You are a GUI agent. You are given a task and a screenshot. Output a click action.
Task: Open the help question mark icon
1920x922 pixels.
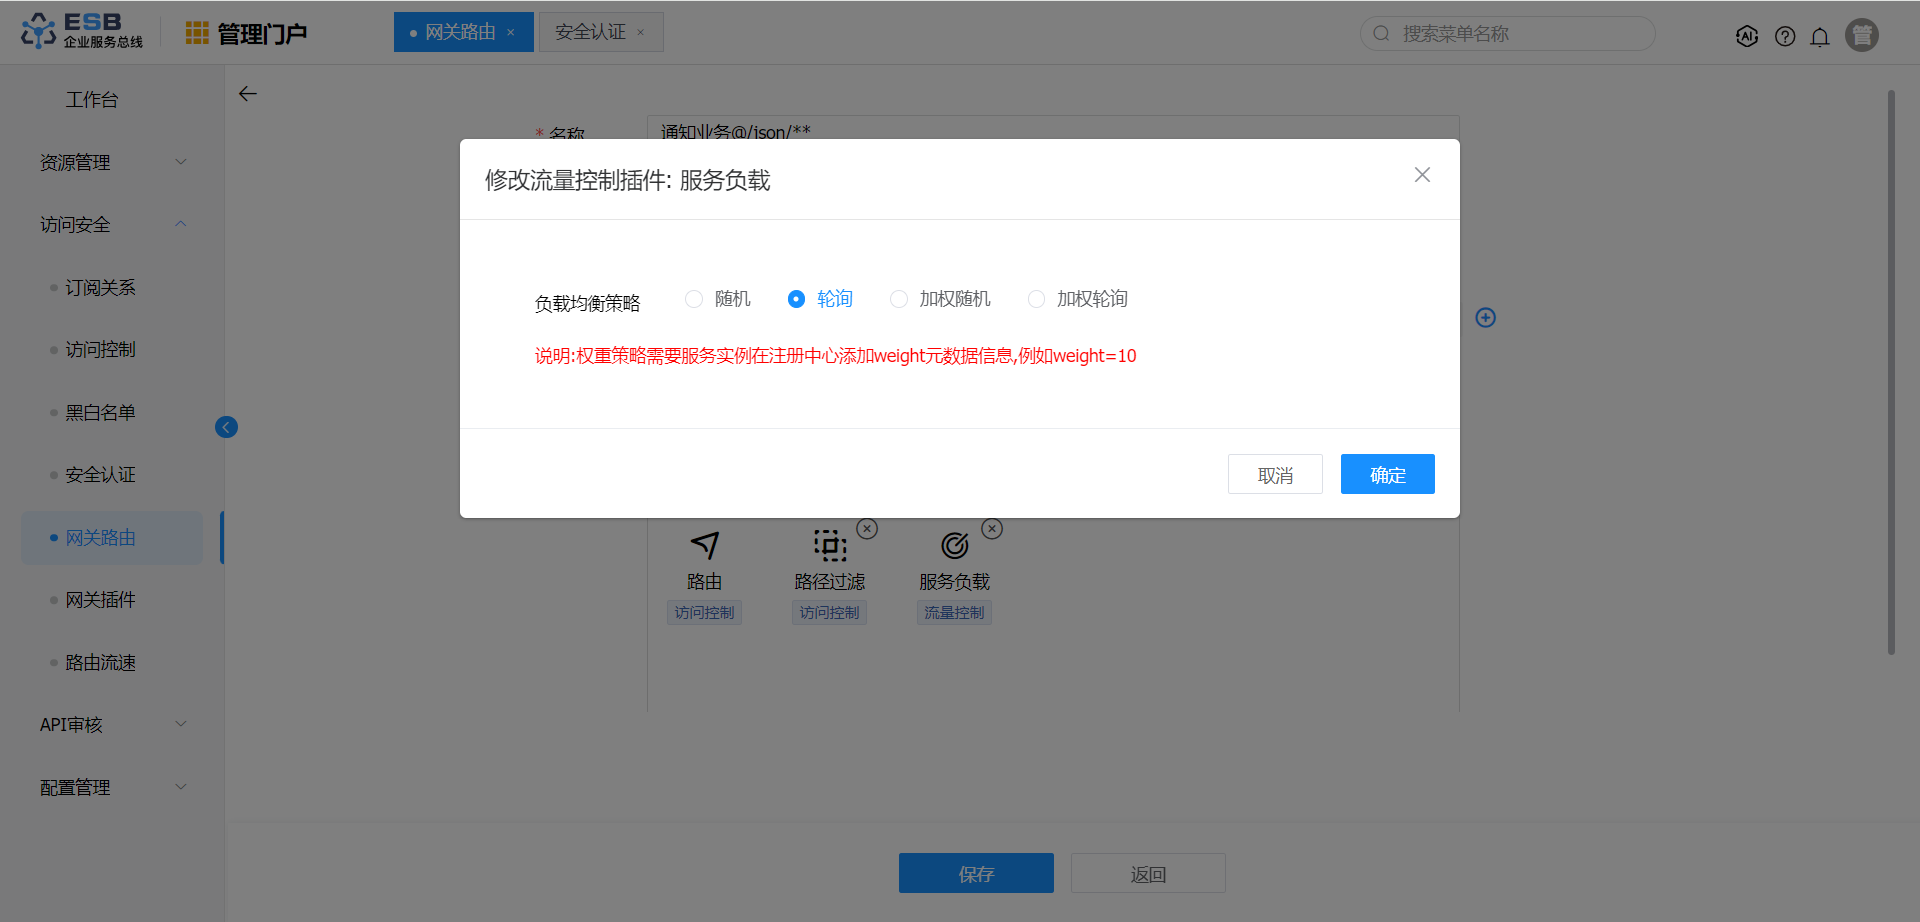1785,36
